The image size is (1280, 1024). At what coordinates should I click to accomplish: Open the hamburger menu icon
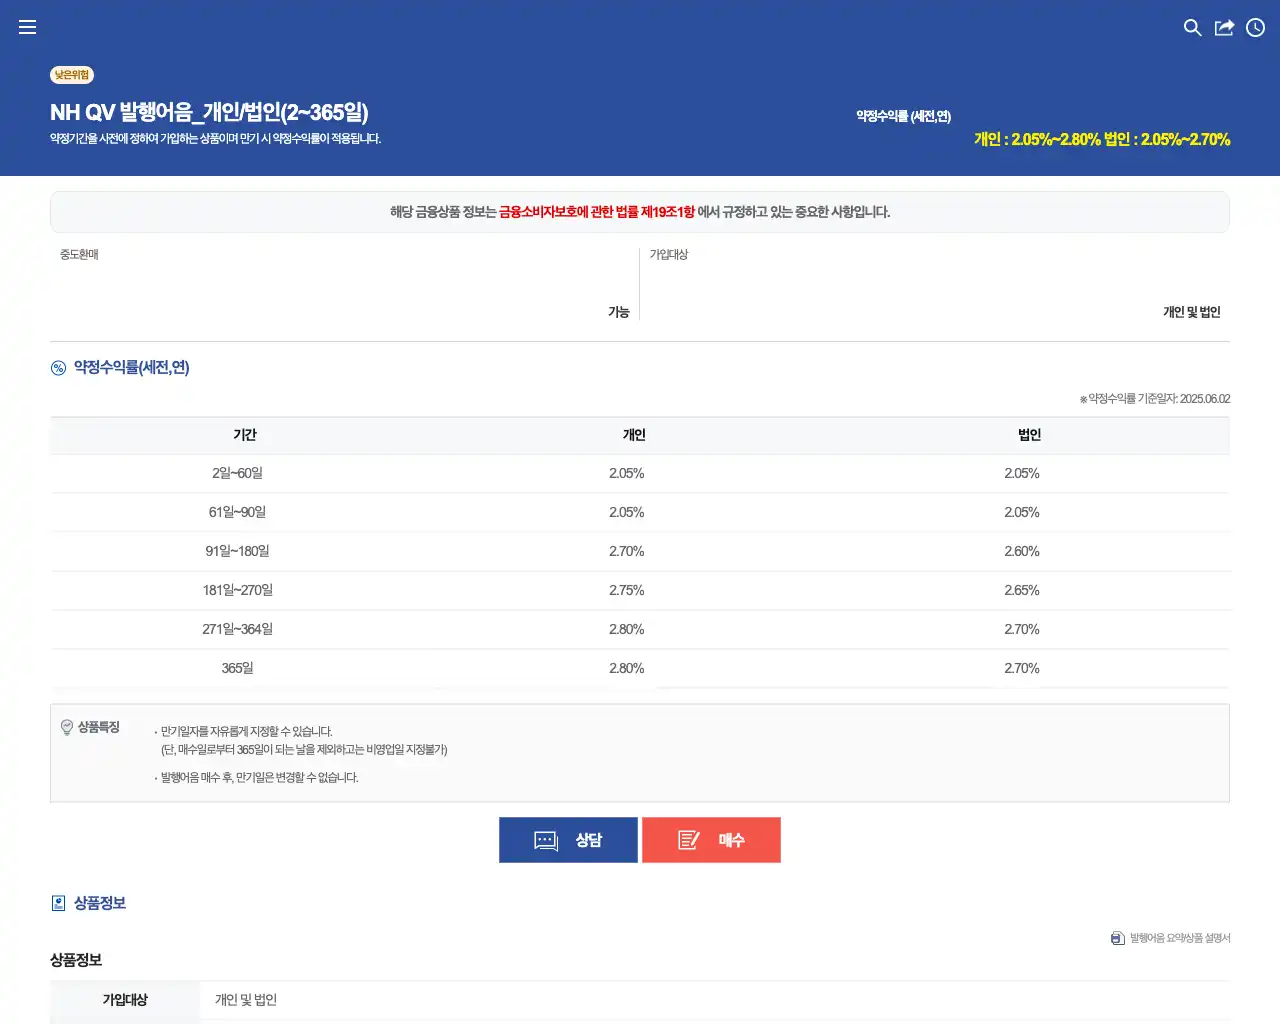pos(28,27)
